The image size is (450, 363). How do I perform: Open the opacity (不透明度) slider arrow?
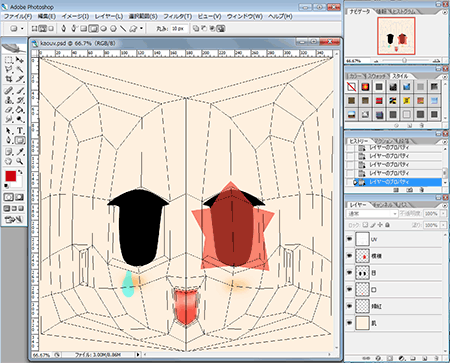443,213
